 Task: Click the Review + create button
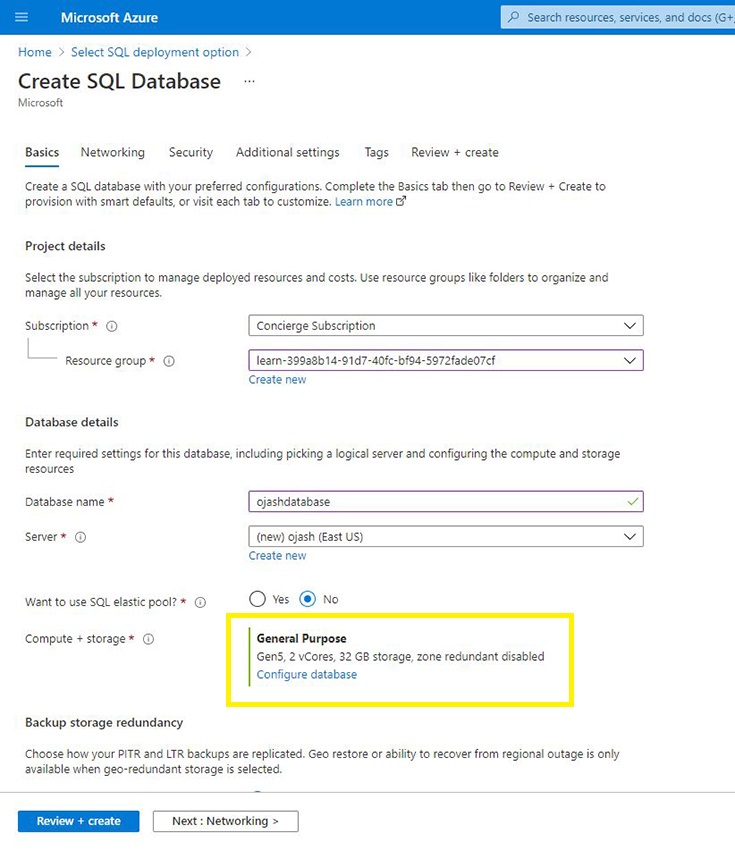click(x=78, y=821)
